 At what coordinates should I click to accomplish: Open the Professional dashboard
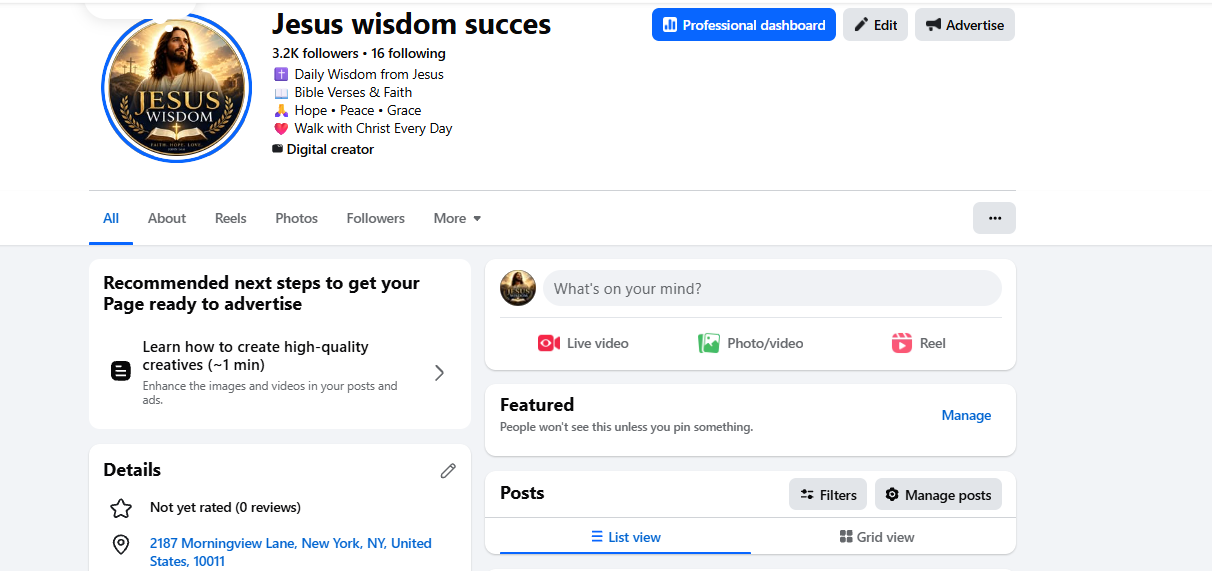point(743,25)
